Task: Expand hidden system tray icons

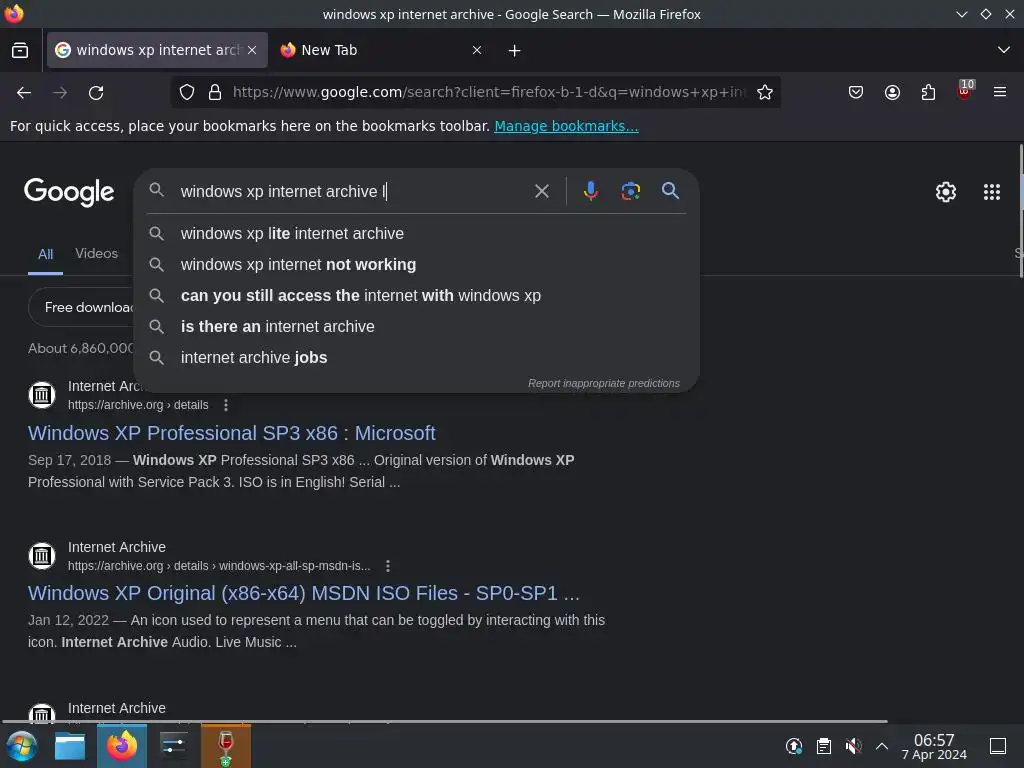Action: tap(882, 746)
